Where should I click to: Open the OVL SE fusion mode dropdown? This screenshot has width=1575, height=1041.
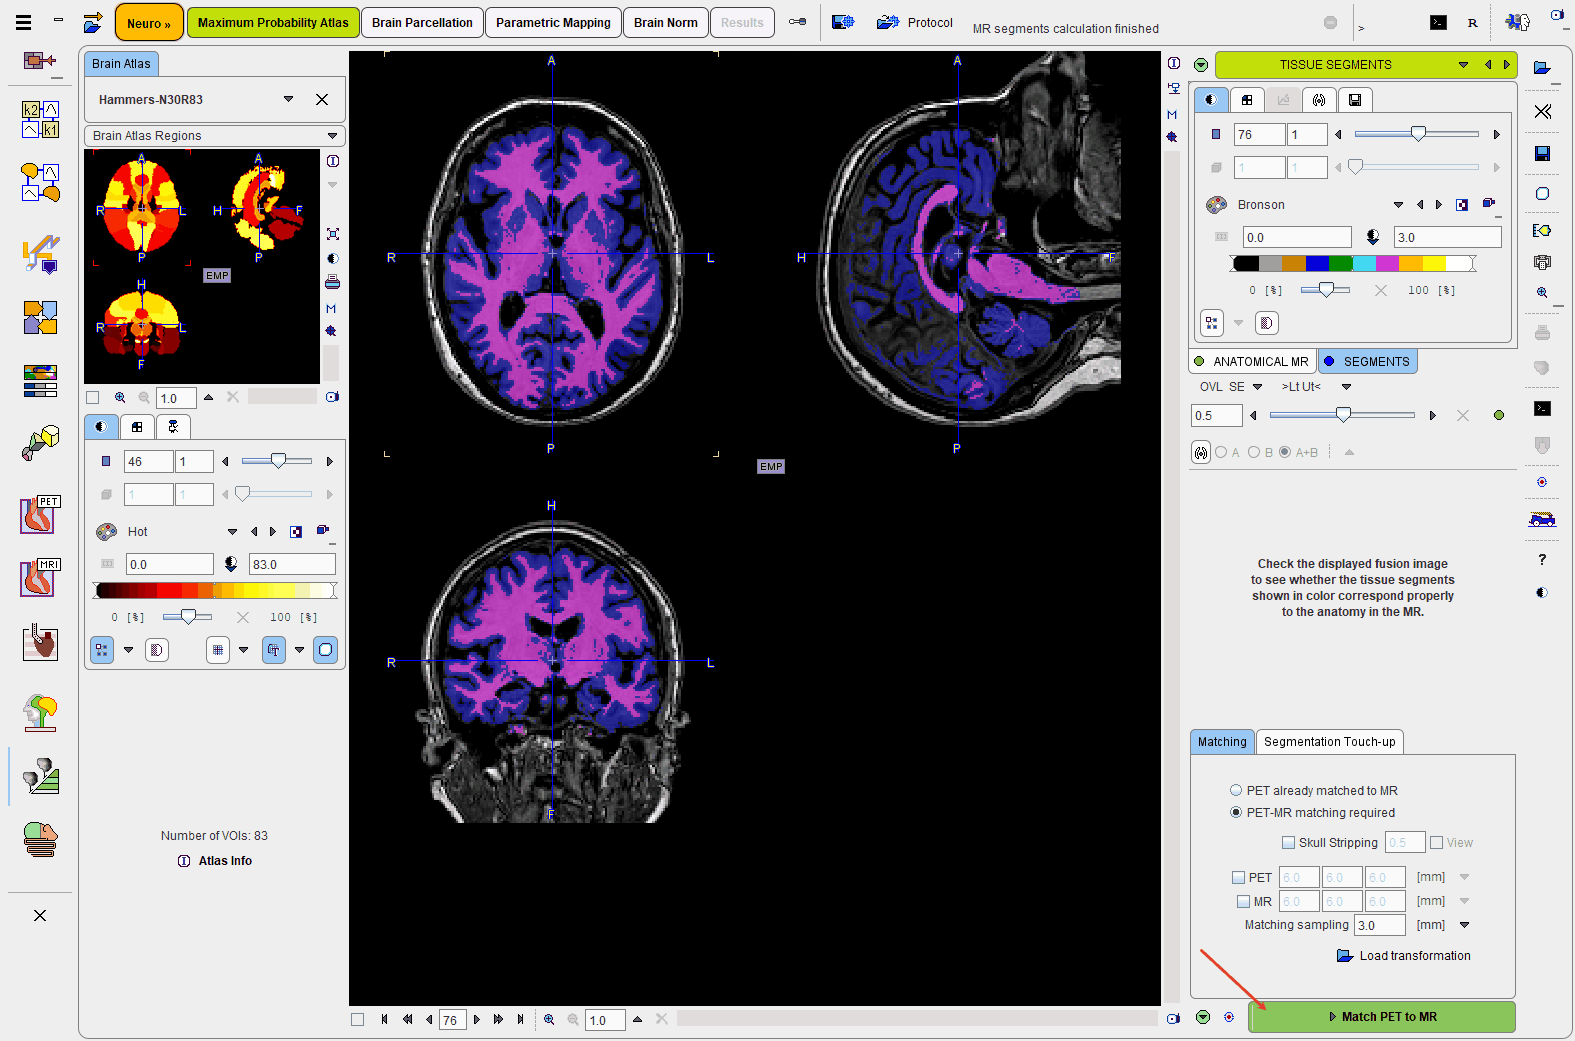coord(1257,386)
